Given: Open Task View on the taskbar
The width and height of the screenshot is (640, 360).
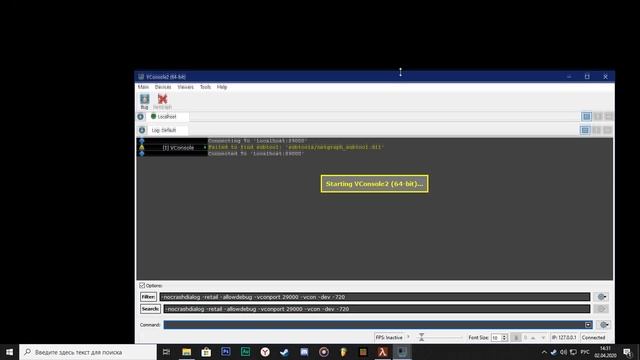Looking at the screenshot, I should tap(166, 352).
